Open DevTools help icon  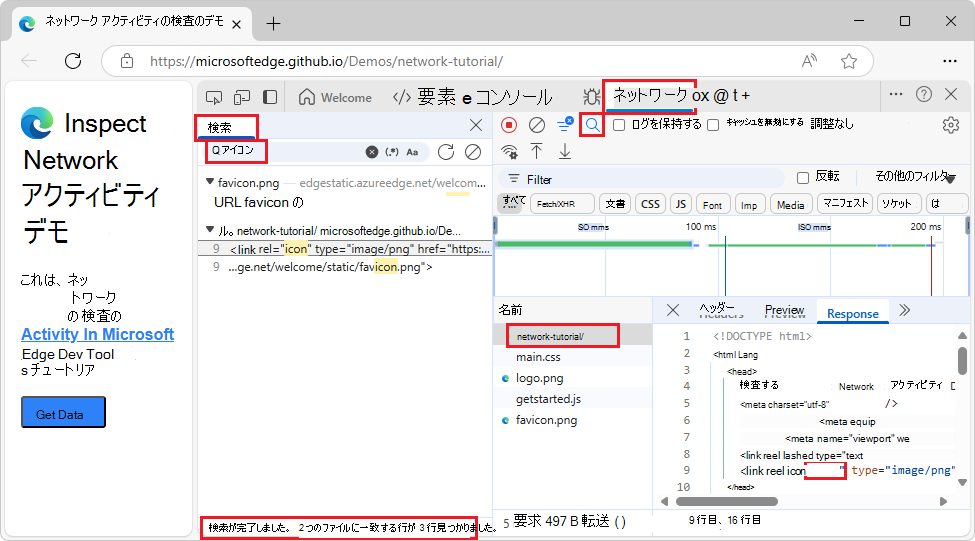[x=924, y=95]
